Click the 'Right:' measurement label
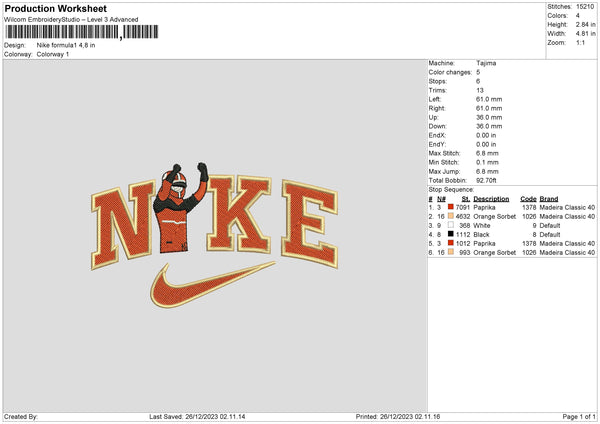 pos(437,108)
